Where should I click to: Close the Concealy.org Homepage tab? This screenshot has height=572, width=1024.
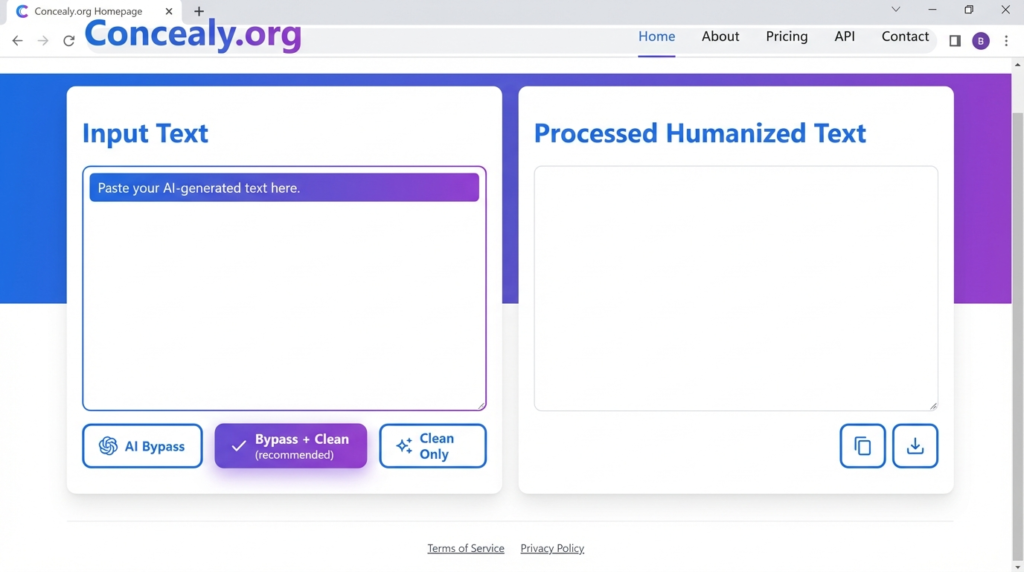coord(169,12)
